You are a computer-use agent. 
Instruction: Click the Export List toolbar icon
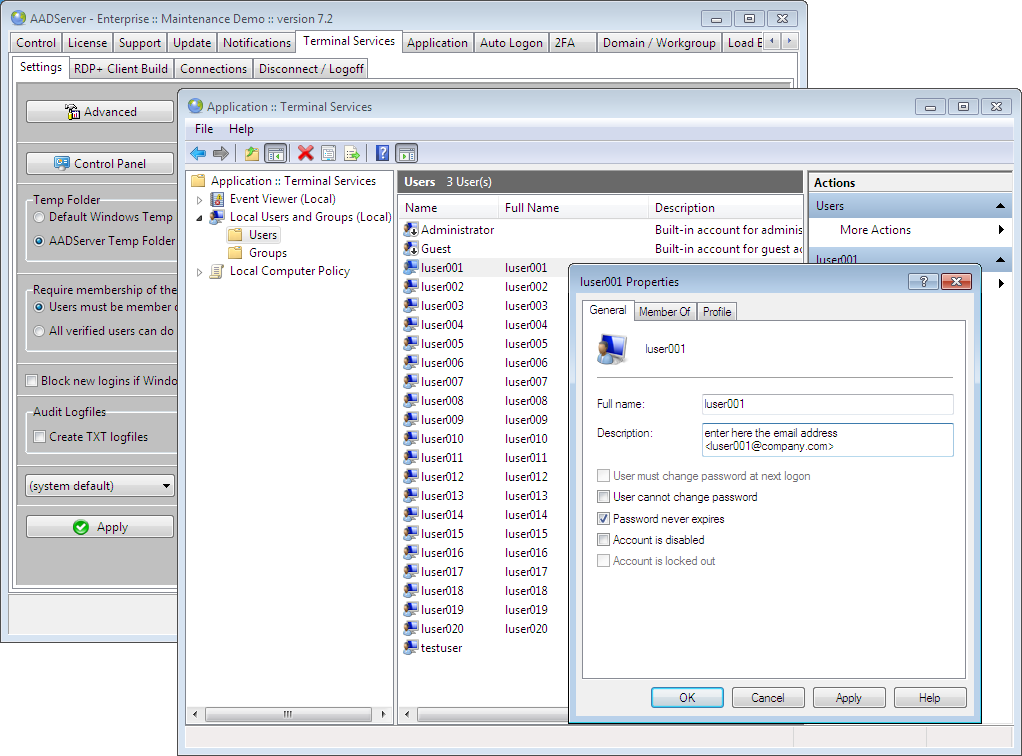point(351,153)
